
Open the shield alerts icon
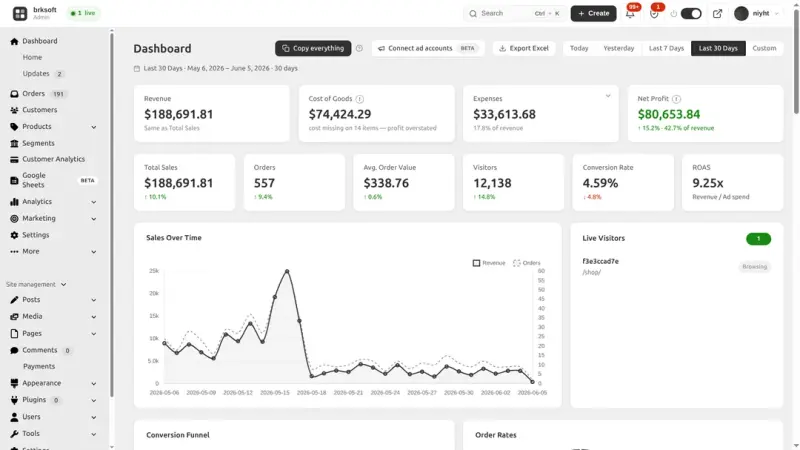point(654,14)
